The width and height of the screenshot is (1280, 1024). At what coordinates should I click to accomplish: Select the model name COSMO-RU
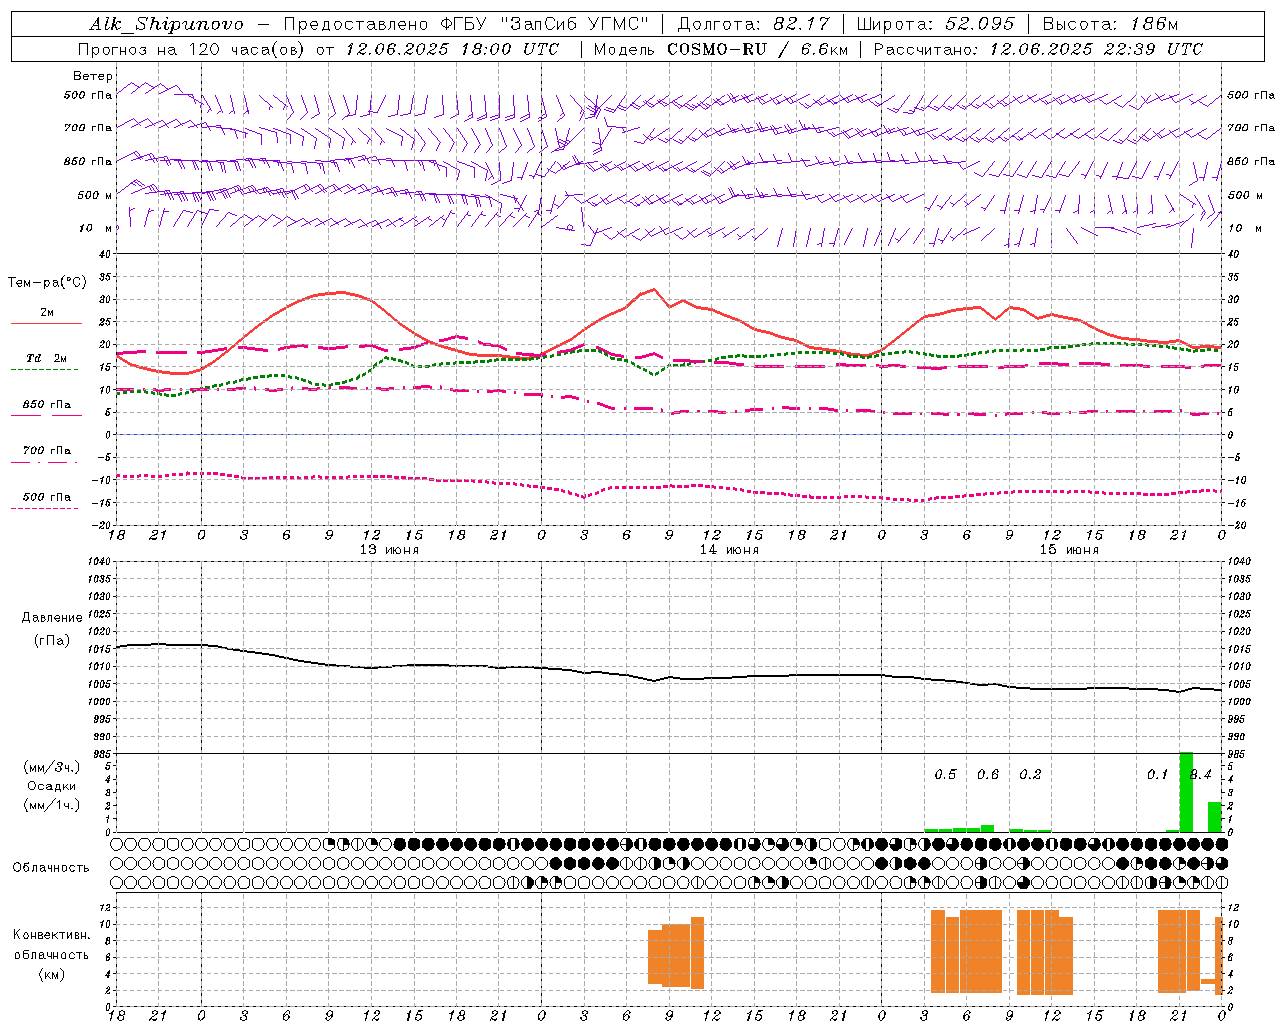point(712,49)
